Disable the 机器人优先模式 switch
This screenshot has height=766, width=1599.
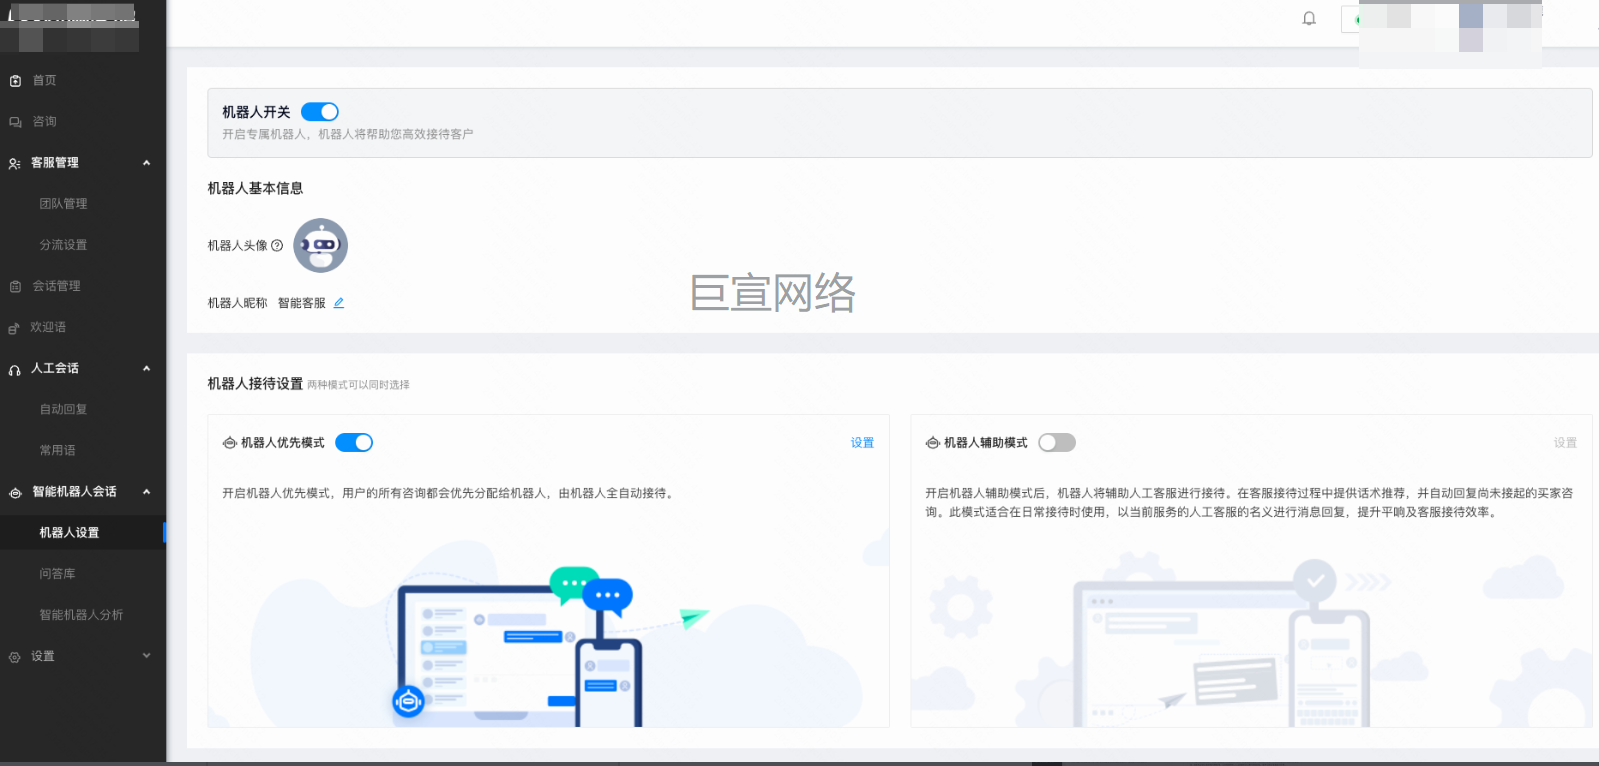[x=354, y=443]
